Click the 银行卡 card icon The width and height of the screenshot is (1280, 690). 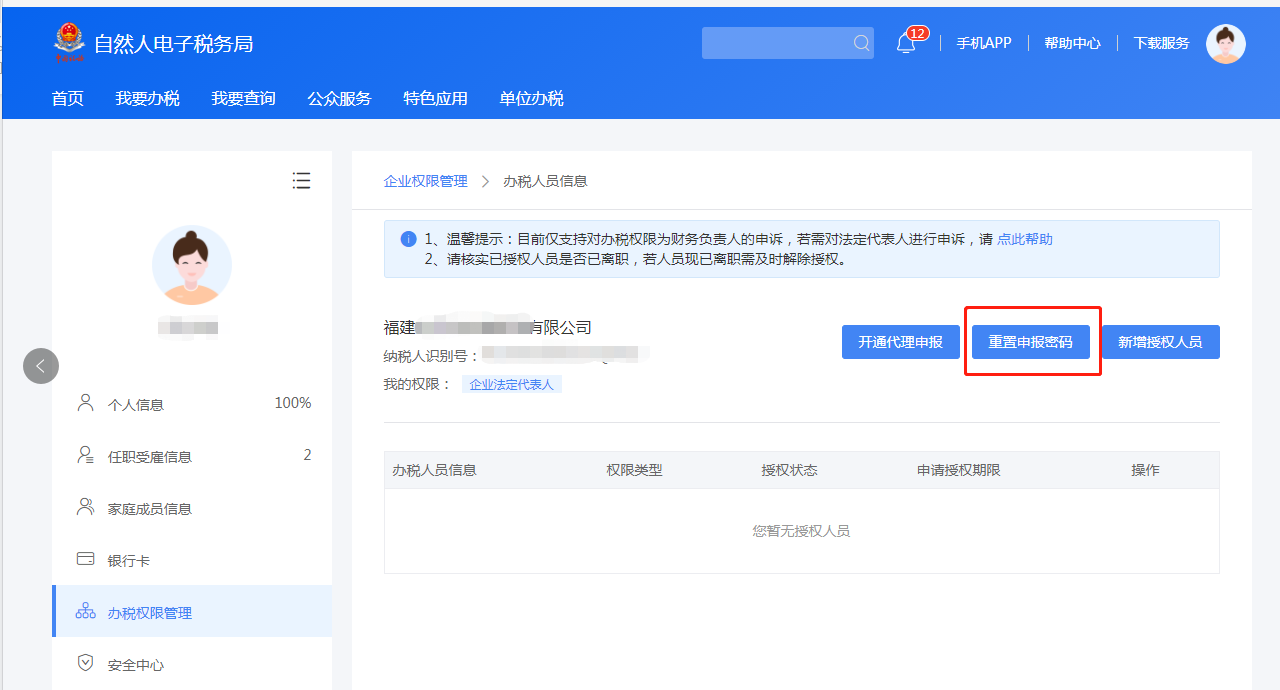tap(86, 559)
